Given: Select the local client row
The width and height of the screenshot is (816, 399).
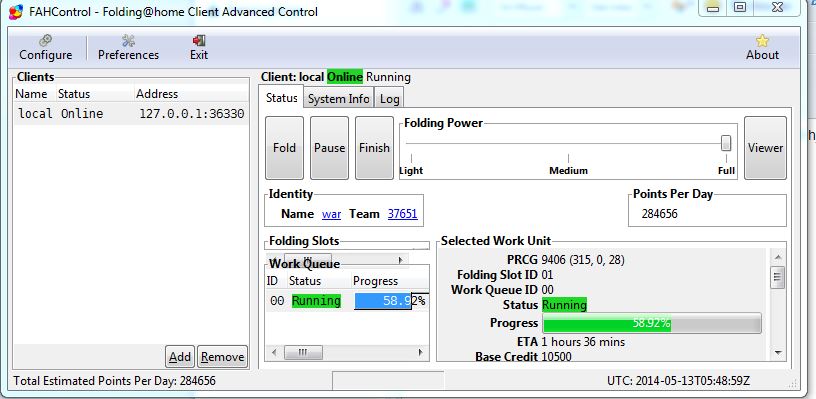Looking at the screenshot, I should [x=131, y=113].
